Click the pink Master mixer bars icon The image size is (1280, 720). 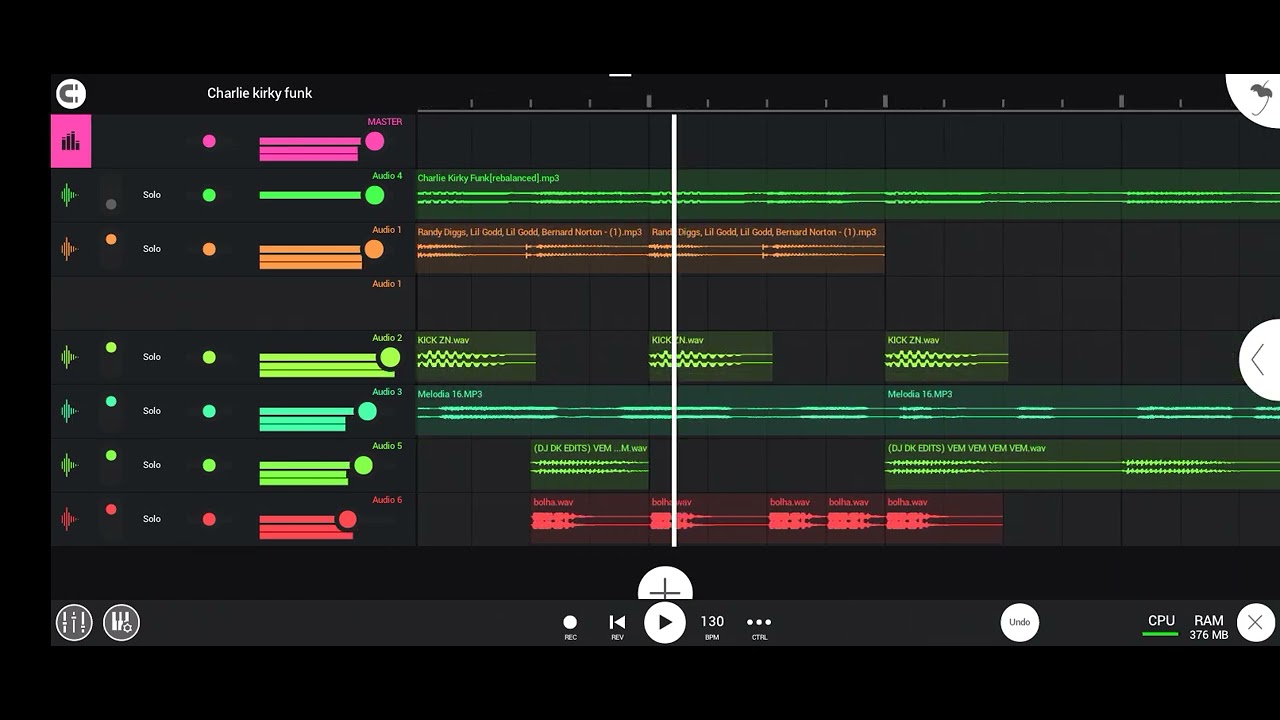click(x=71, y=141)
